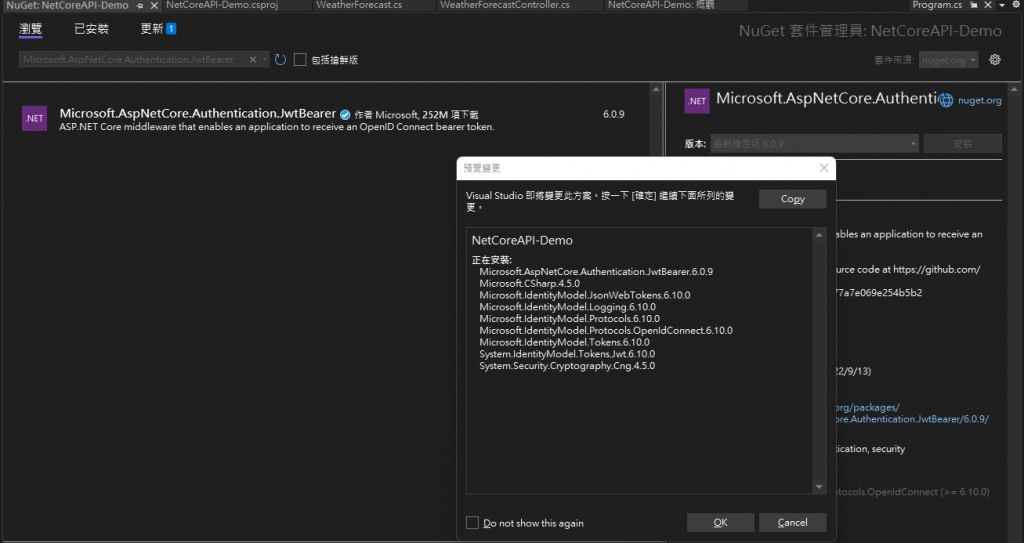Screen dimensions: 1024x543
Task: Open the tab overflow dropdown arrow
Action: pyautogui.click(x=1002, y=5)
